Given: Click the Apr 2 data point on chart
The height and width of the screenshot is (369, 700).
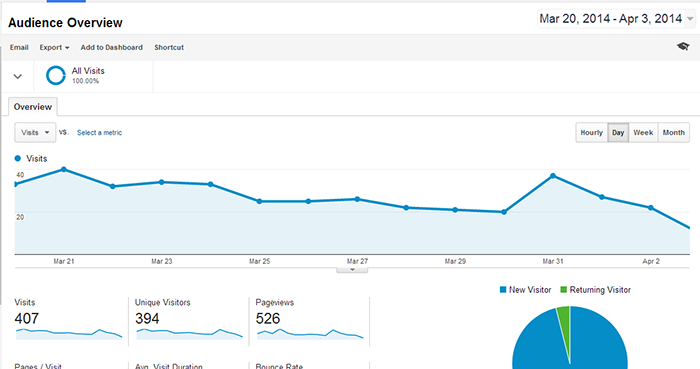Looking at the screenshot, I should (651, 208).
